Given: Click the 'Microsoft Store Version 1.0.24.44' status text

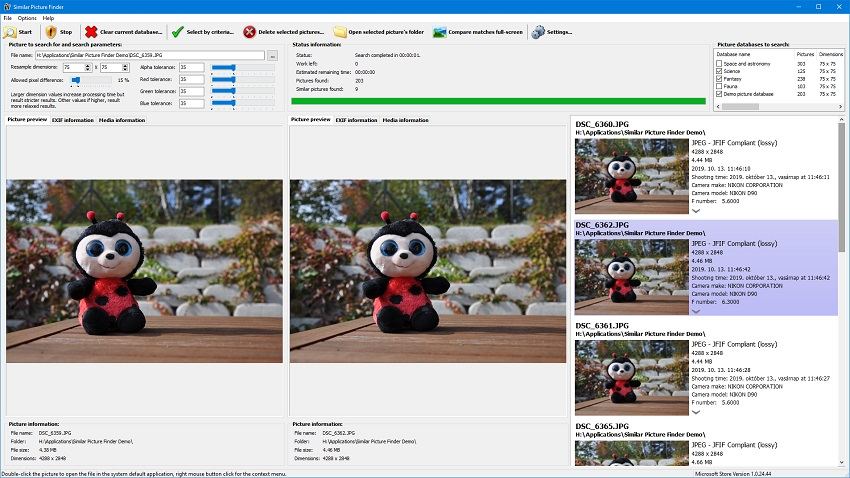Looking at the screenshot, I should point(733,474).
